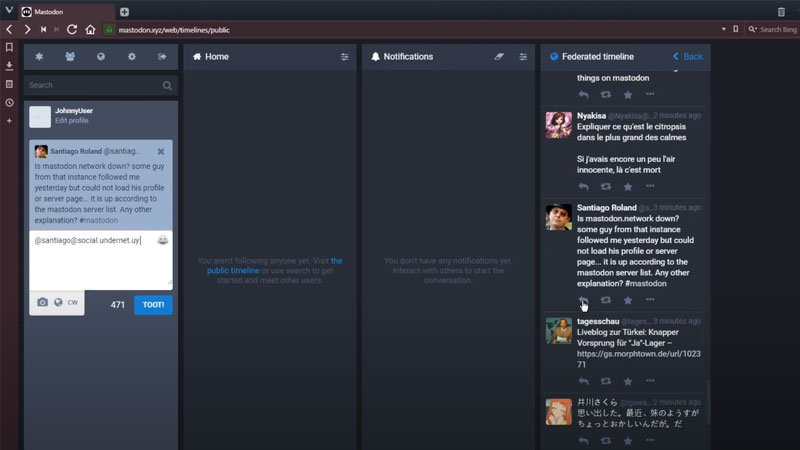The width and height of the screenshot is (800, 450).
Task: Click the TOOT! button
Action: [153, 305]
